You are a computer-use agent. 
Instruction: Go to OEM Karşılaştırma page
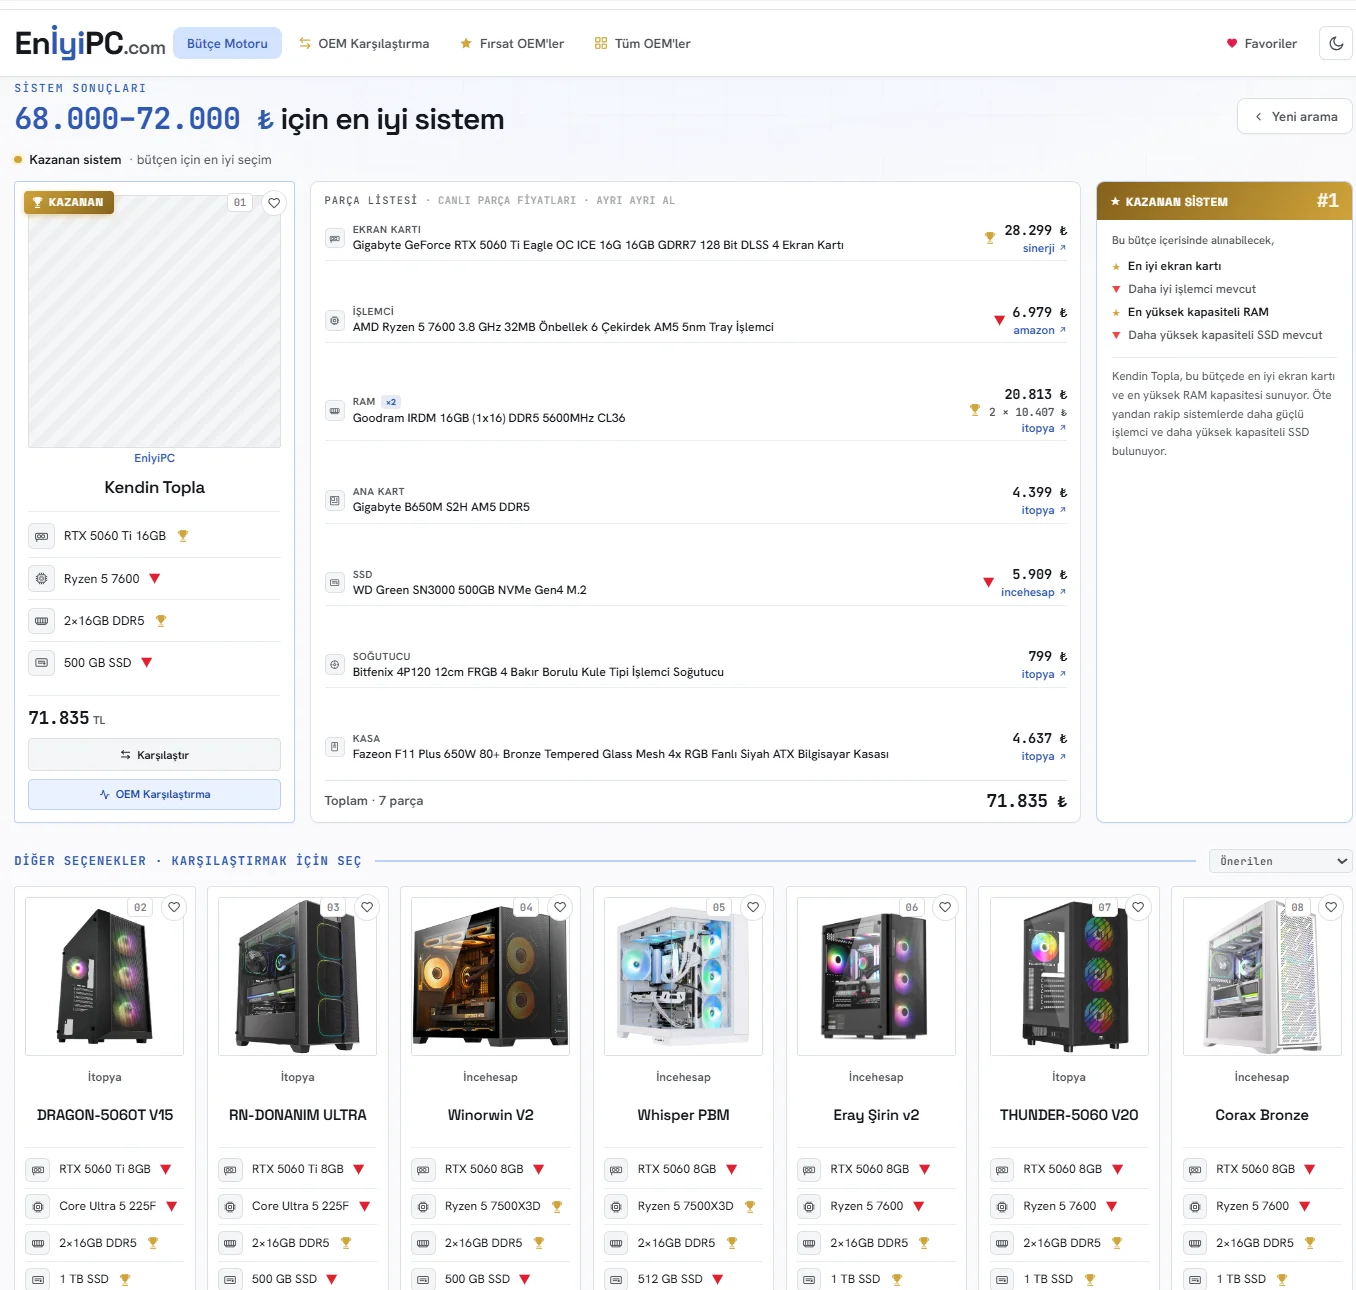point(364,43)
